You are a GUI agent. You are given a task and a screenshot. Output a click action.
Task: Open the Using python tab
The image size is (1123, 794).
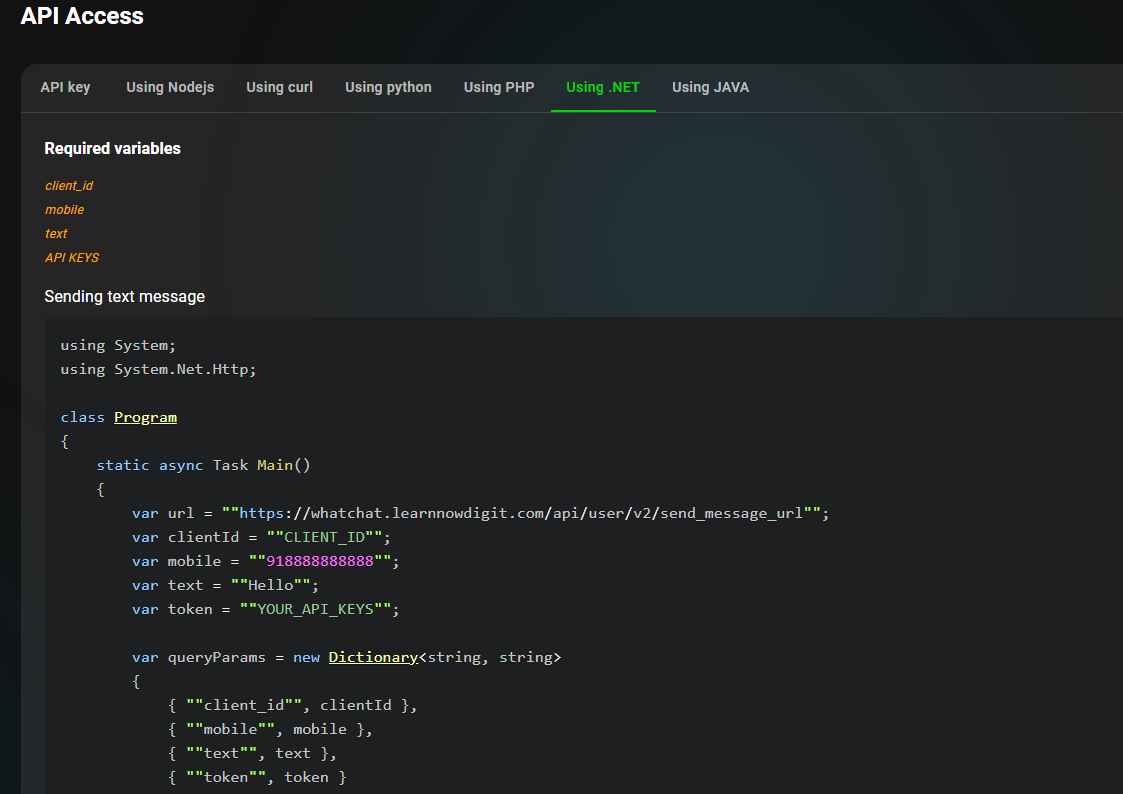pos(388,87)
